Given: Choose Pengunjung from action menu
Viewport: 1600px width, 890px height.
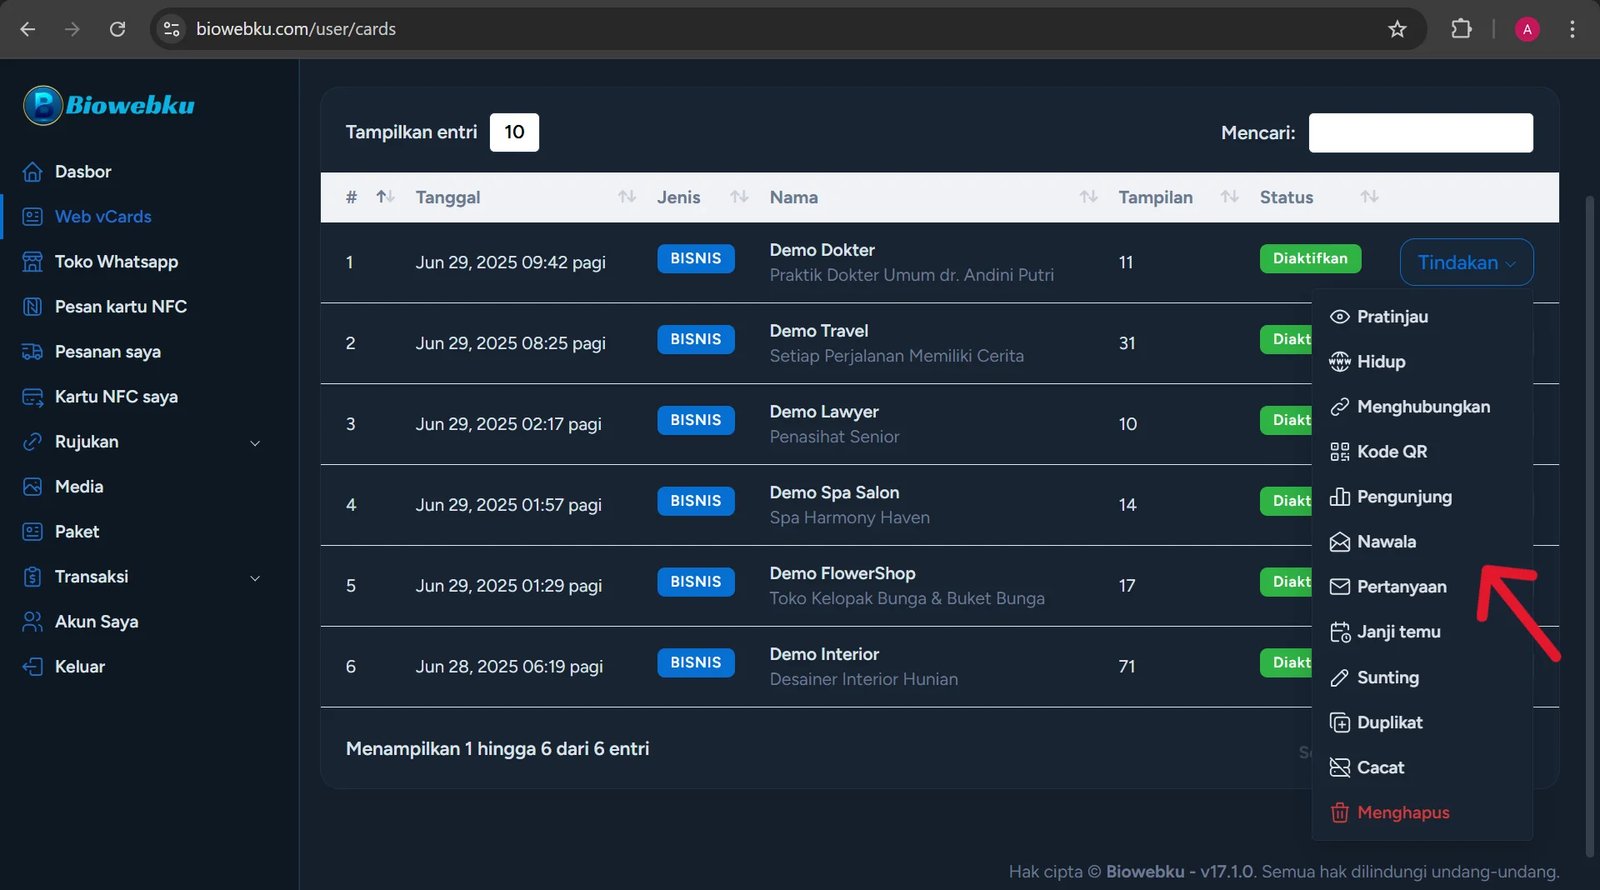Looking at the screenshot, I should [x=1422, y=497].
